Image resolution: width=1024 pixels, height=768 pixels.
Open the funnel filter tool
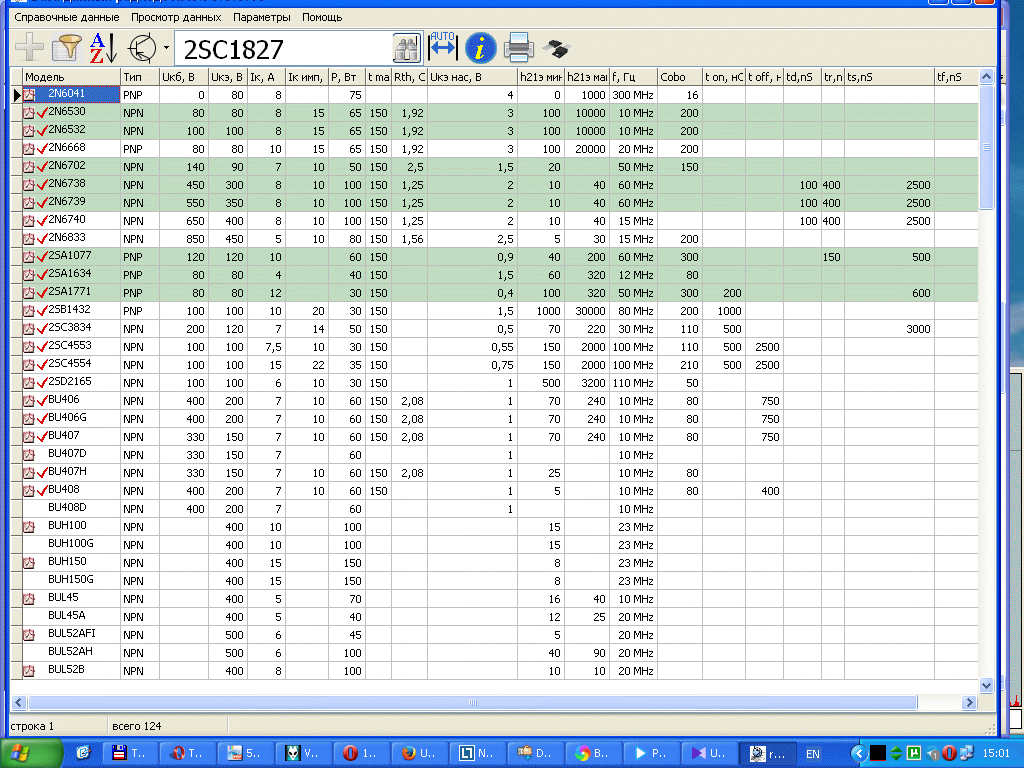click(66, 48)
